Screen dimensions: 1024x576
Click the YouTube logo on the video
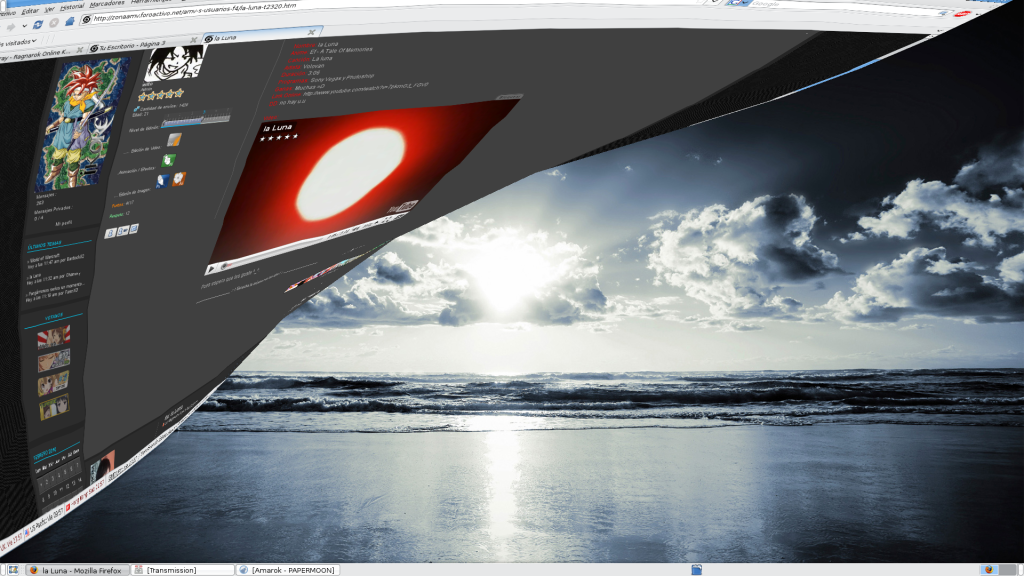point(403,207)
